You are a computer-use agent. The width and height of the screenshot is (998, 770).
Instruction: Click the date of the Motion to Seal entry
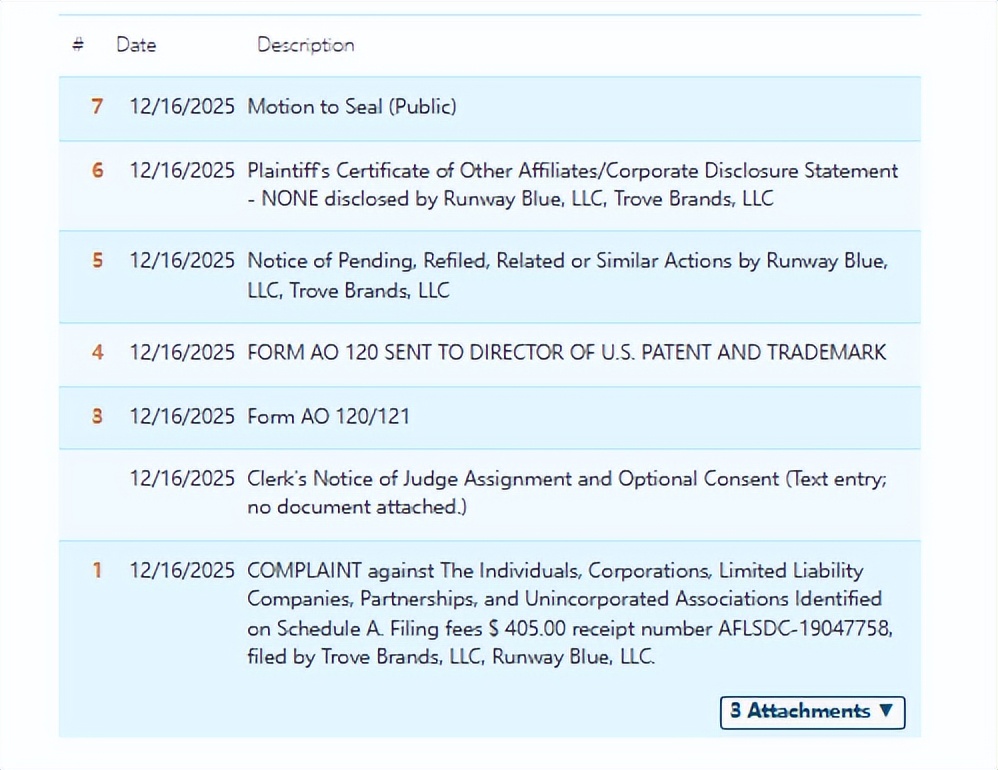182,107
